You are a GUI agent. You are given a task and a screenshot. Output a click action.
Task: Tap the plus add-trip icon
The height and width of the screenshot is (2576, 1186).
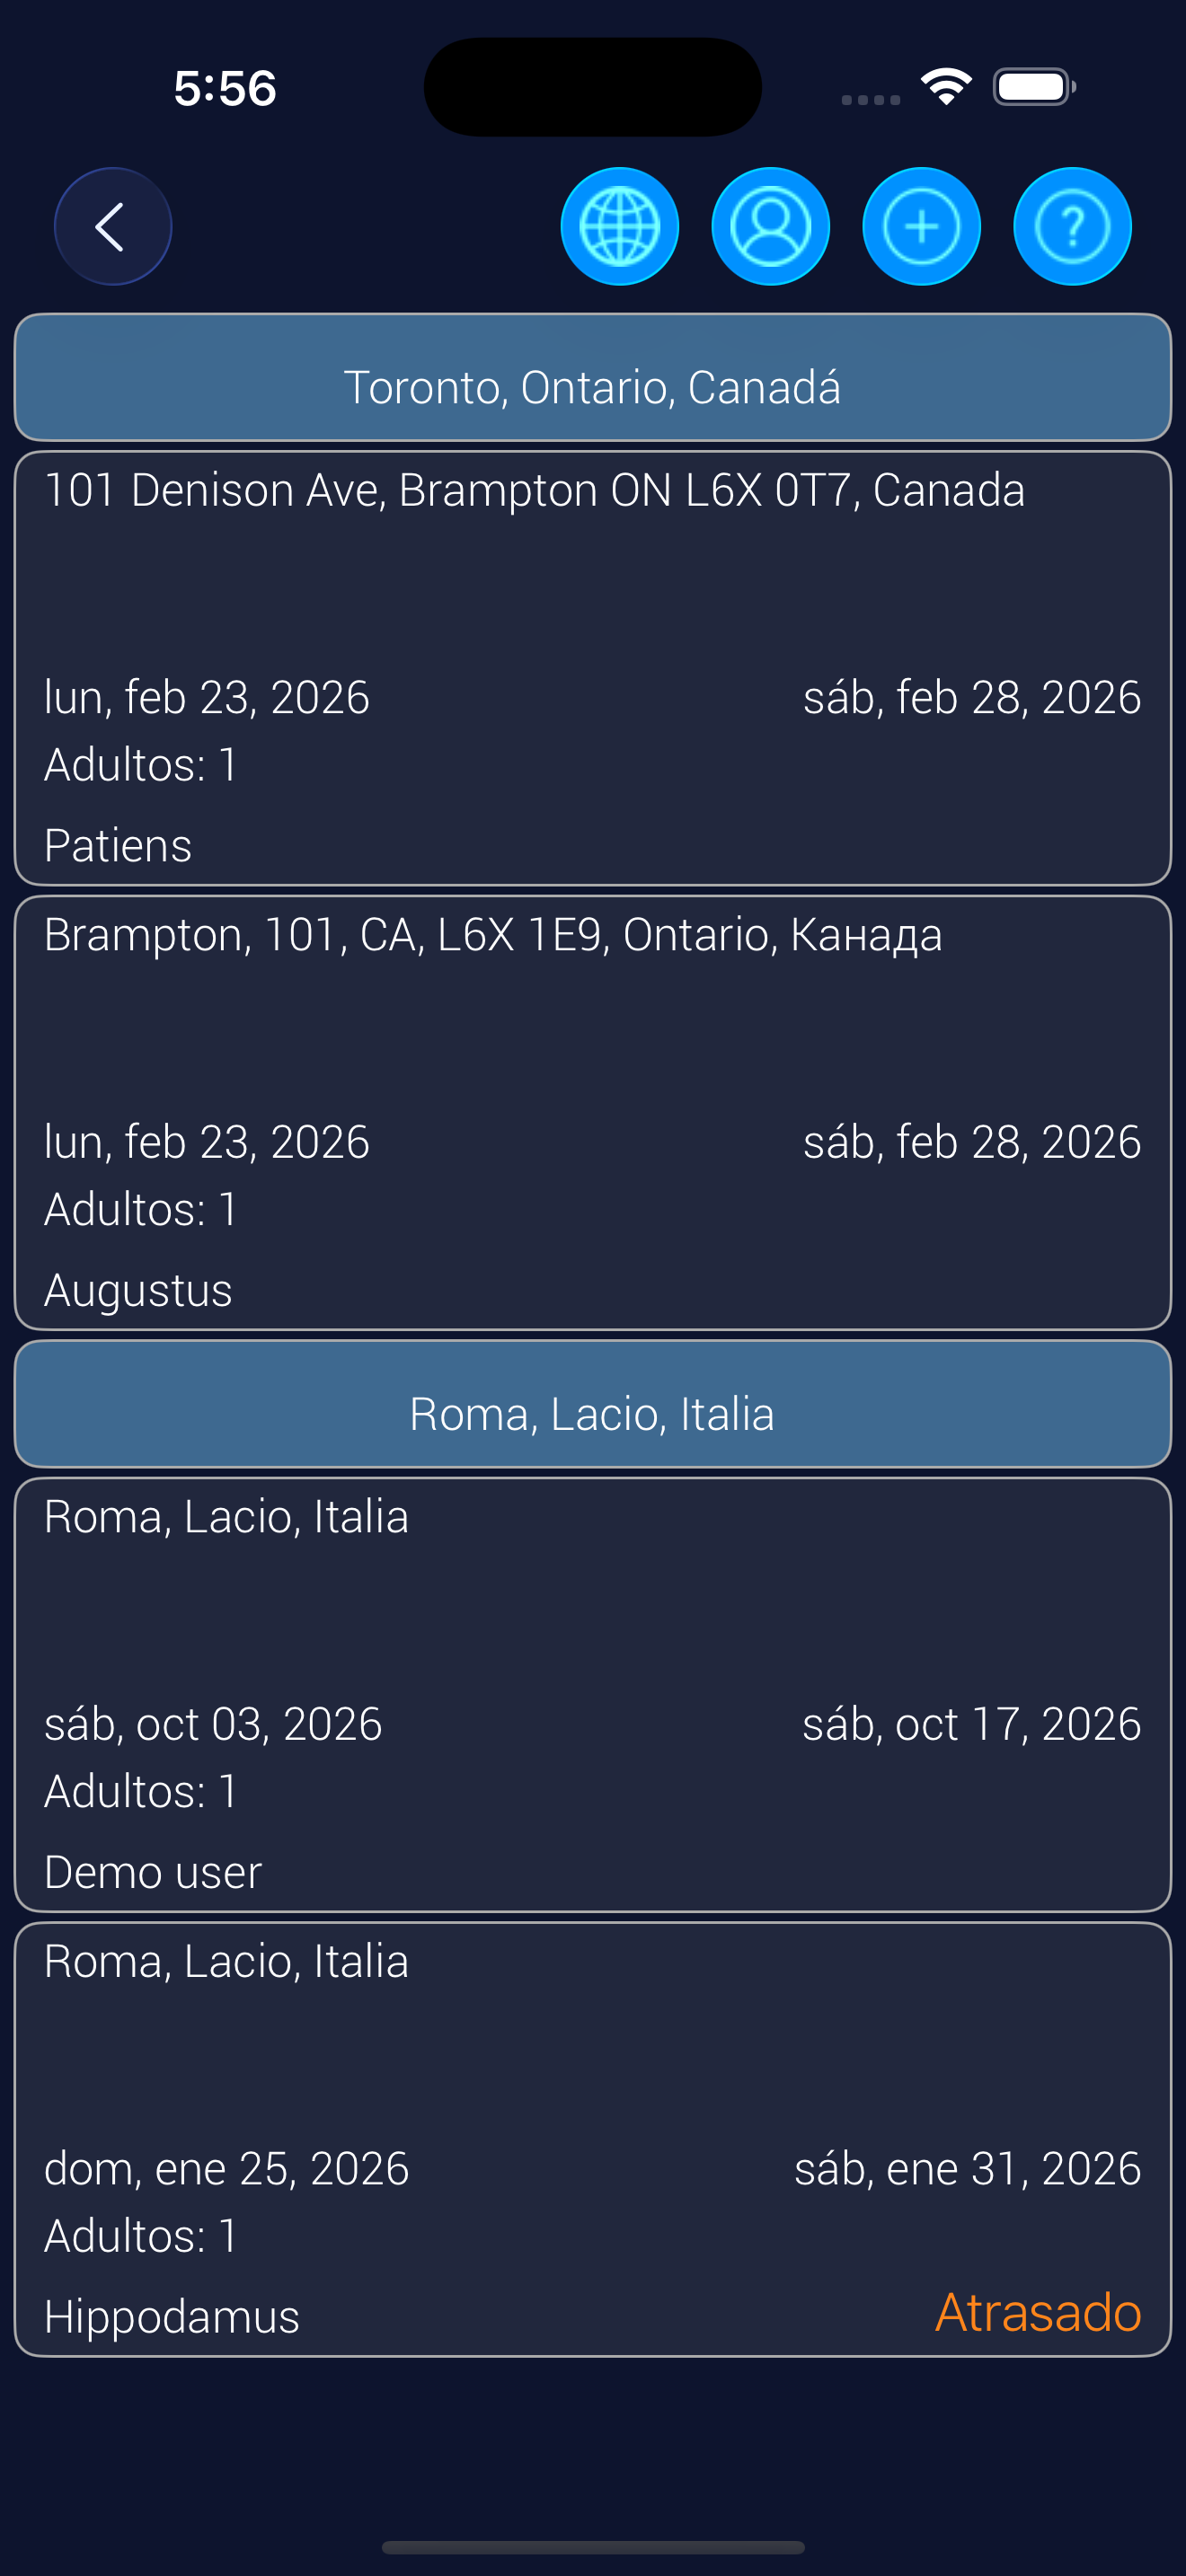pyautogui.click(x=921, y=227)
